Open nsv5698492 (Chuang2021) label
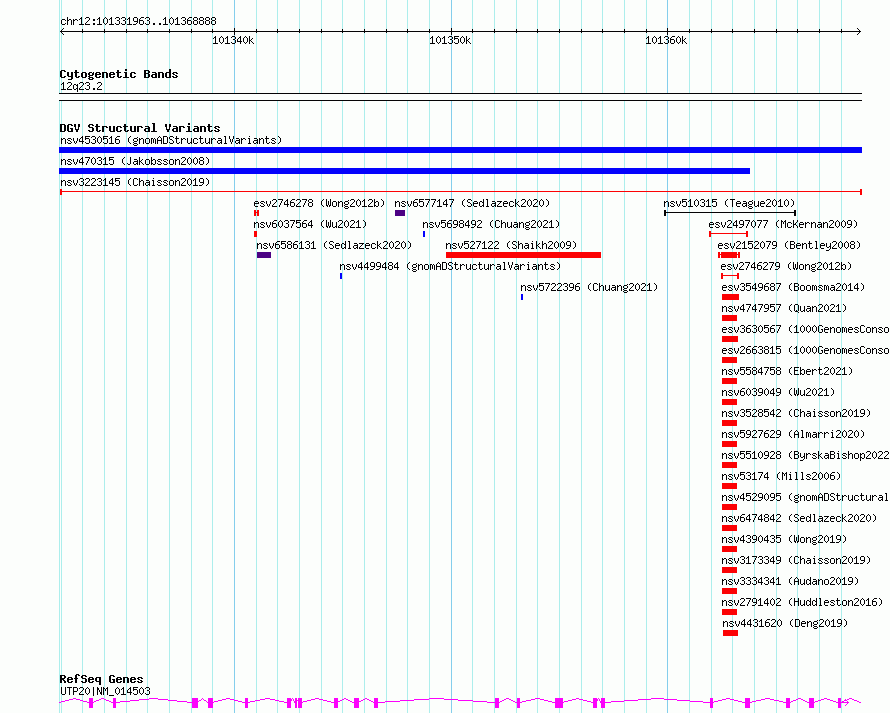 (x=491, y=224)
